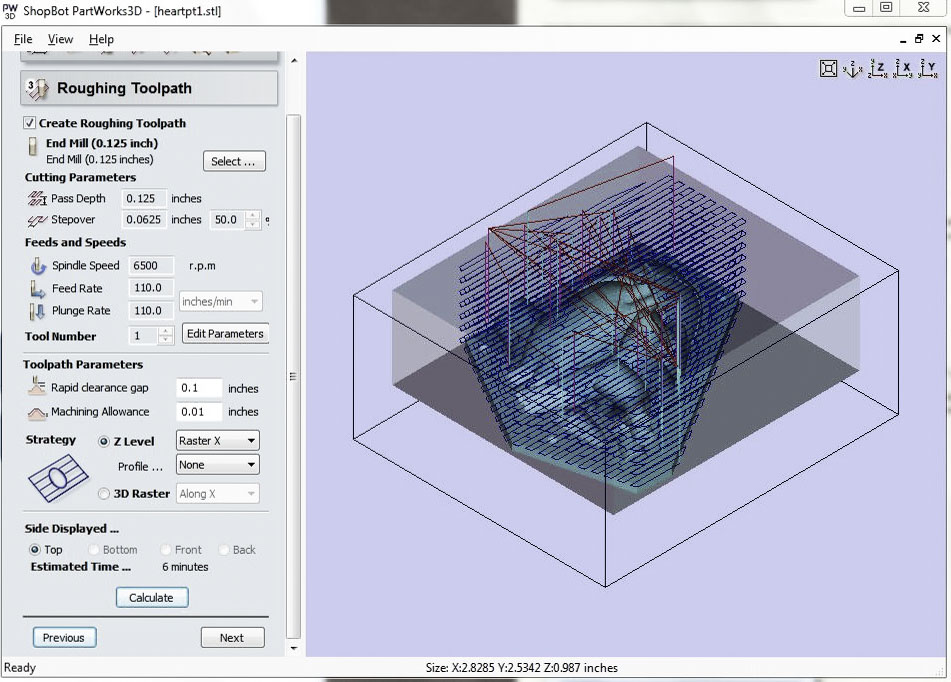Click the Spindle Speed 6500 field
Image resolution: width=951 pixels, height=682 pixels.
pos(151,266)
